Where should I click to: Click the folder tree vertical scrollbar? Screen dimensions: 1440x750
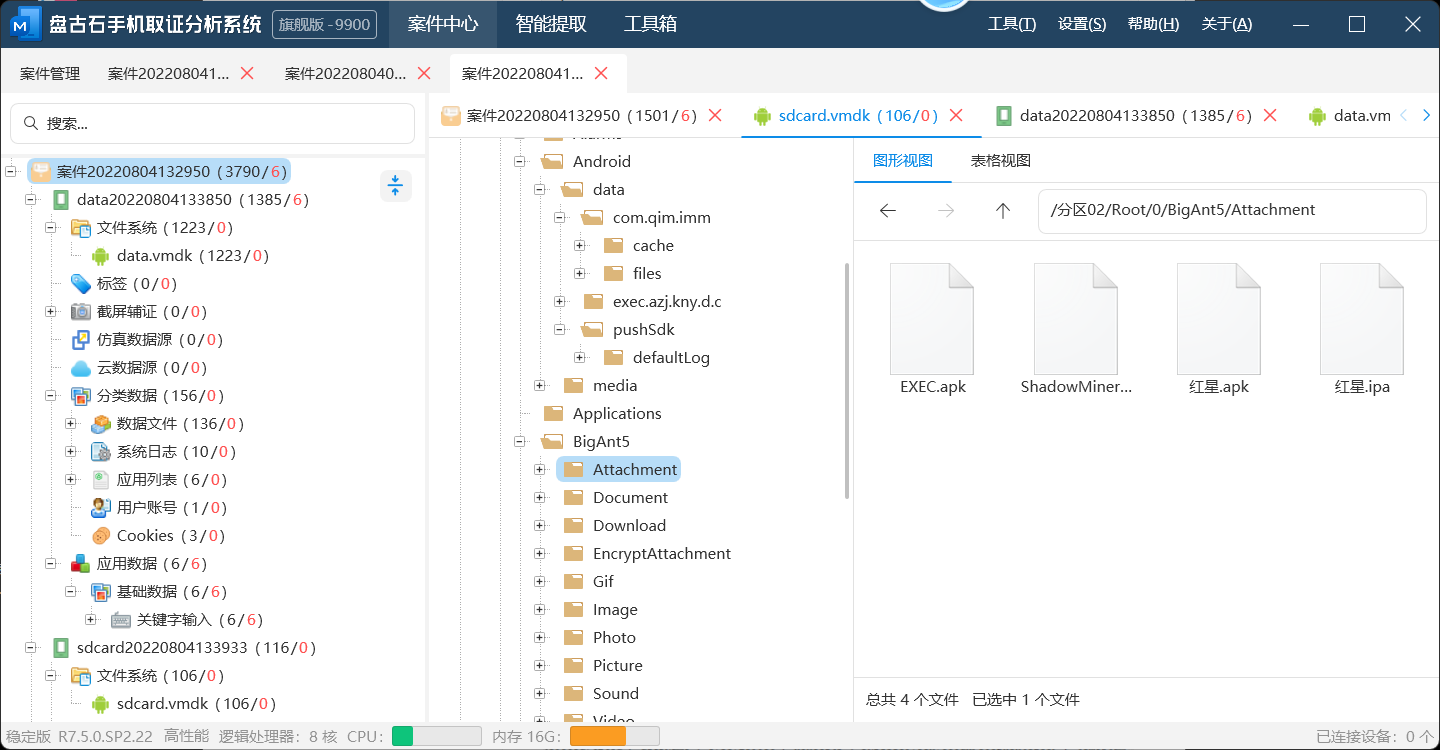tap(848, 380)
